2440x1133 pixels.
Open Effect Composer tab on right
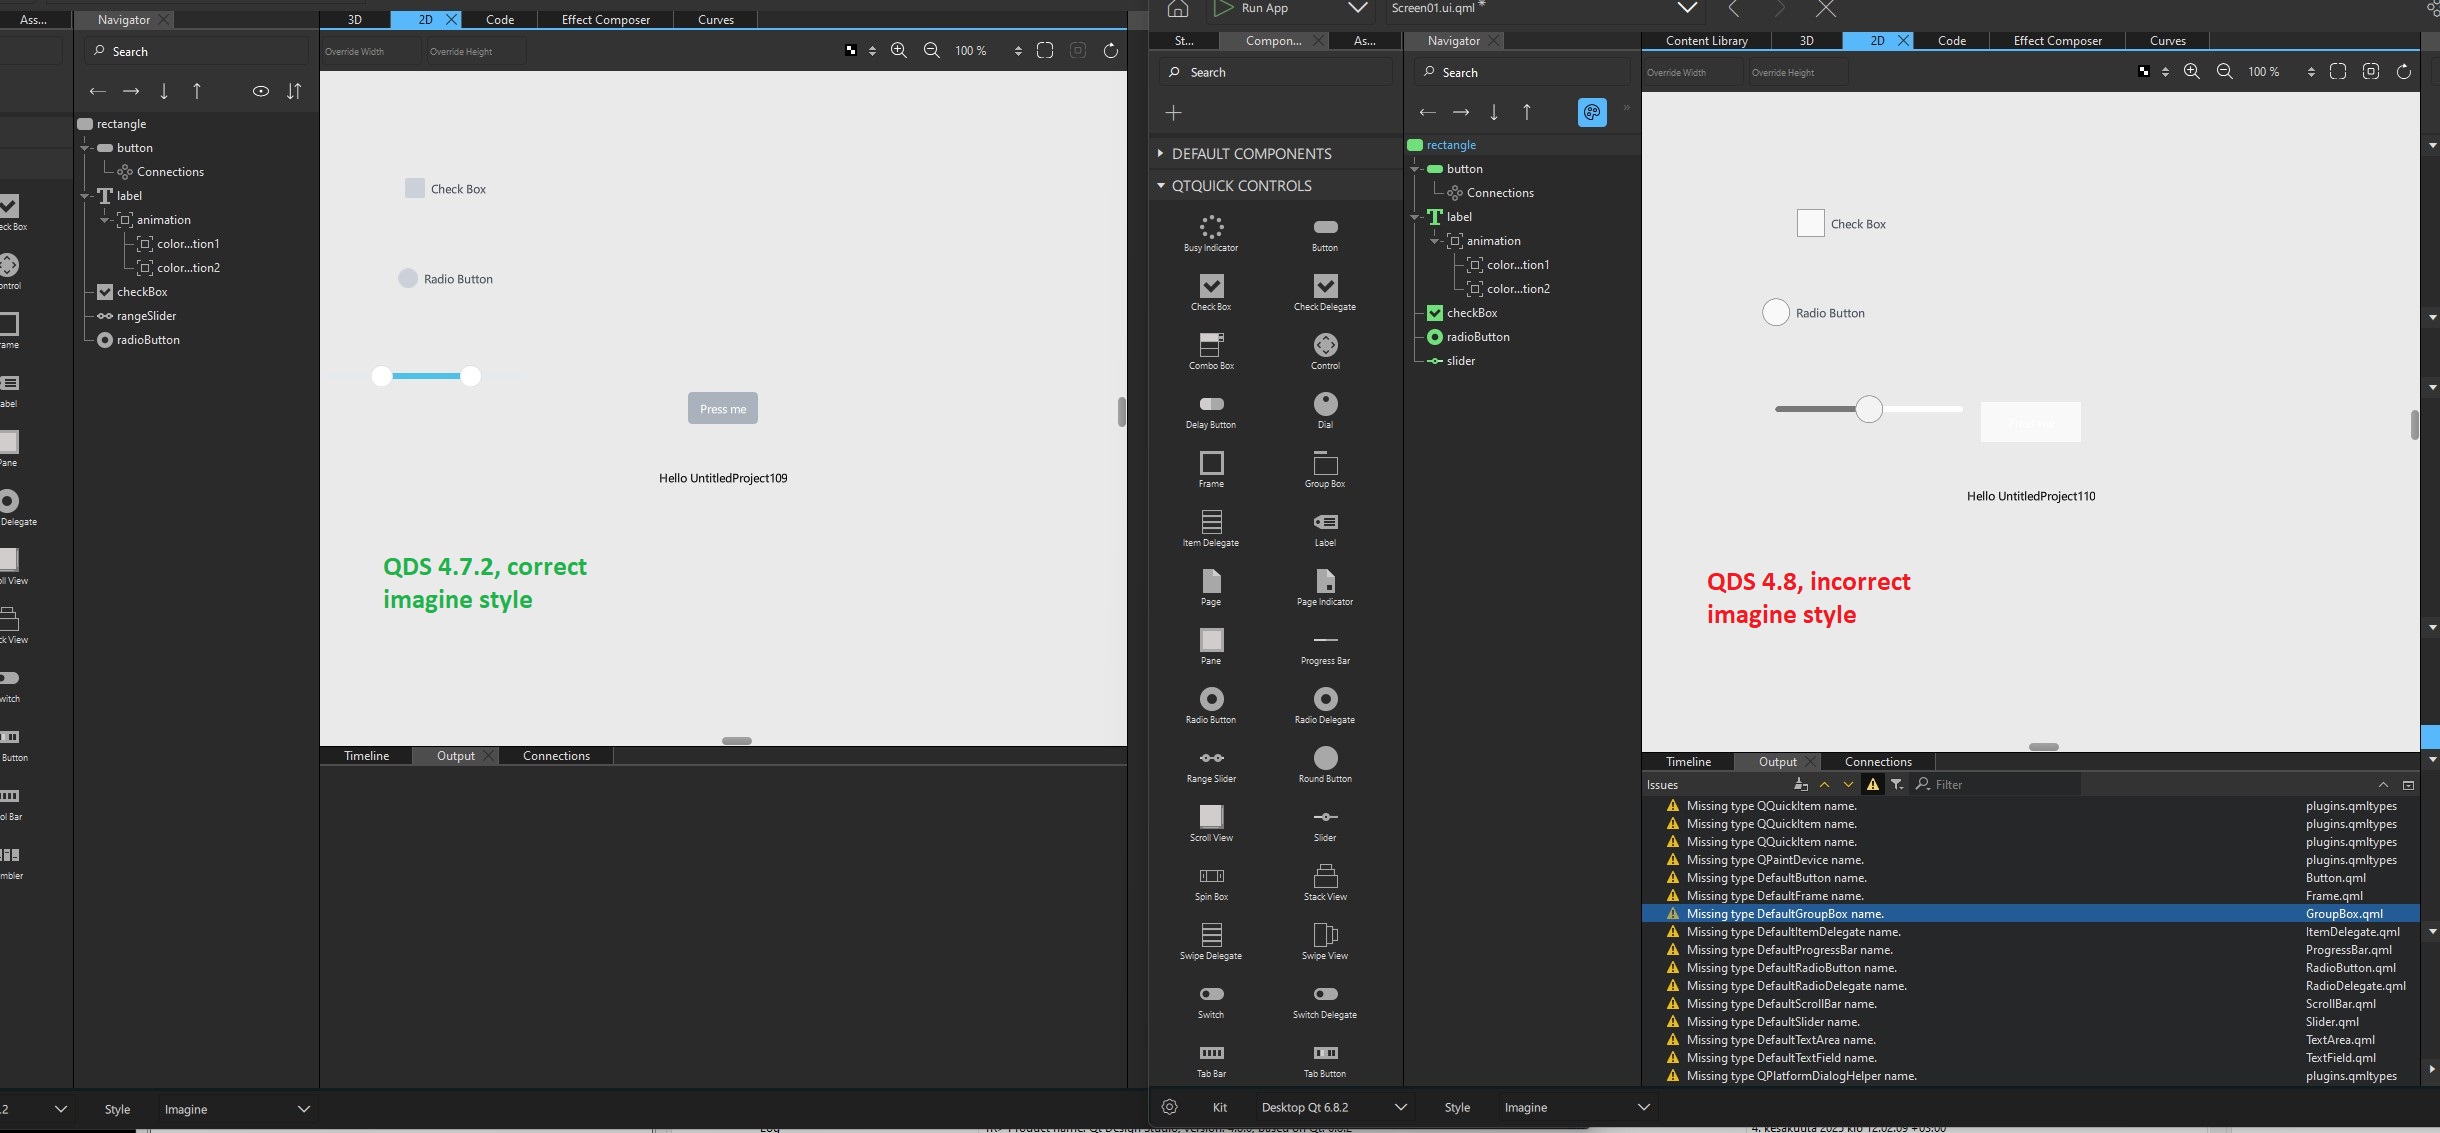click(x=2057, y=40)
